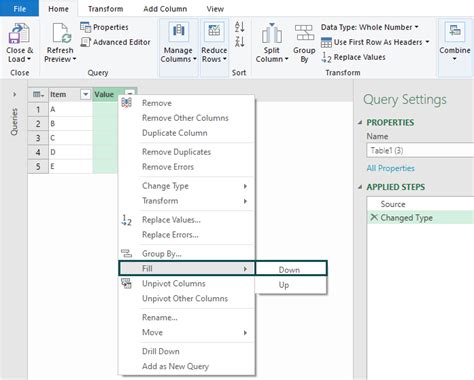474x380 pixels.
Task: Open the Fill submenu entry
Action: 187,269
